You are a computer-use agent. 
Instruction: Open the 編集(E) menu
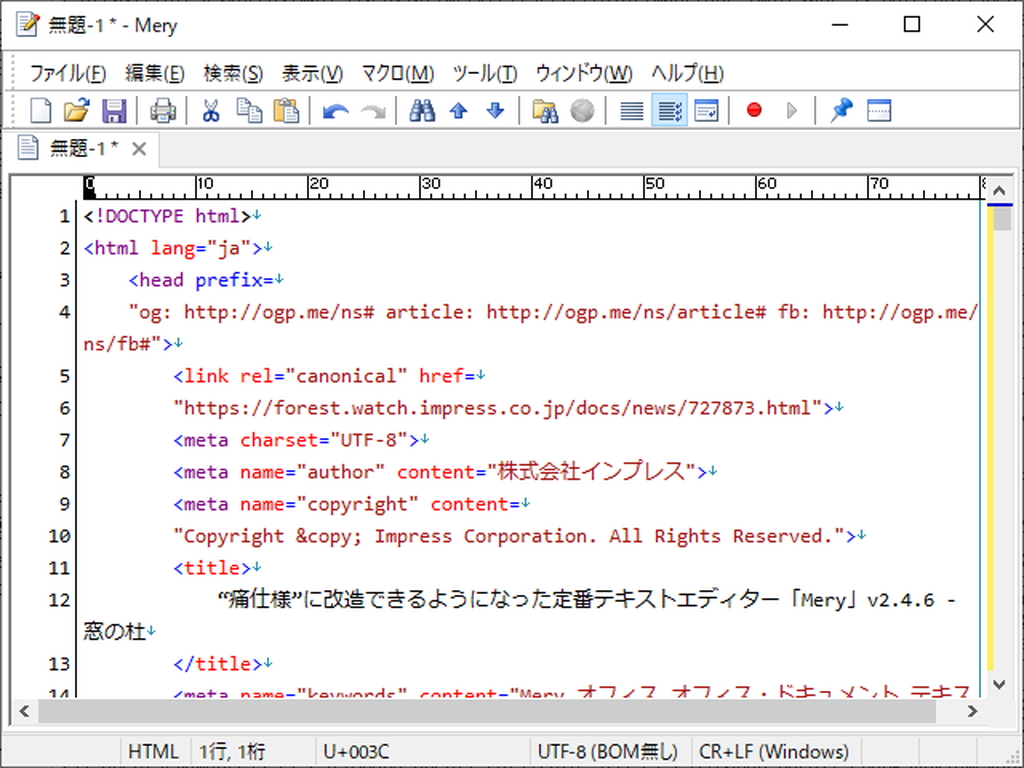155,73
